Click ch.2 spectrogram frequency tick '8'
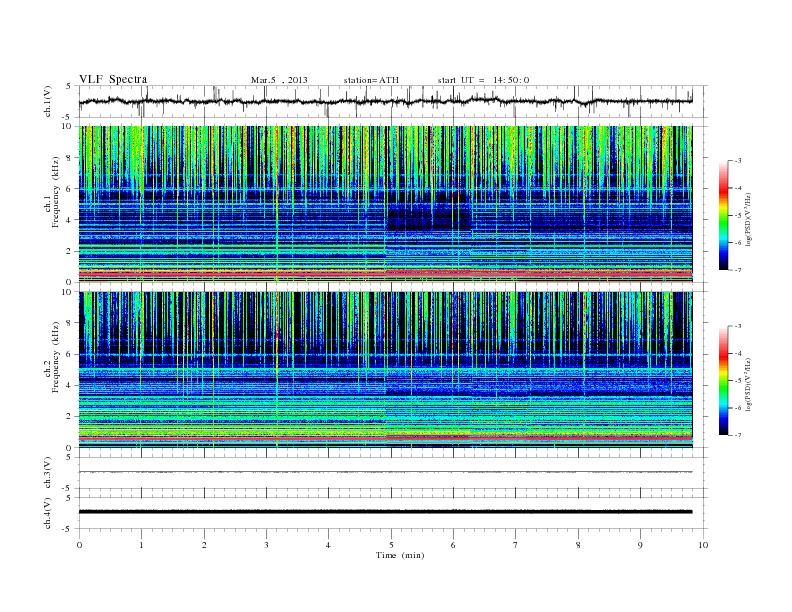The image size is (792, 612). 69,323
